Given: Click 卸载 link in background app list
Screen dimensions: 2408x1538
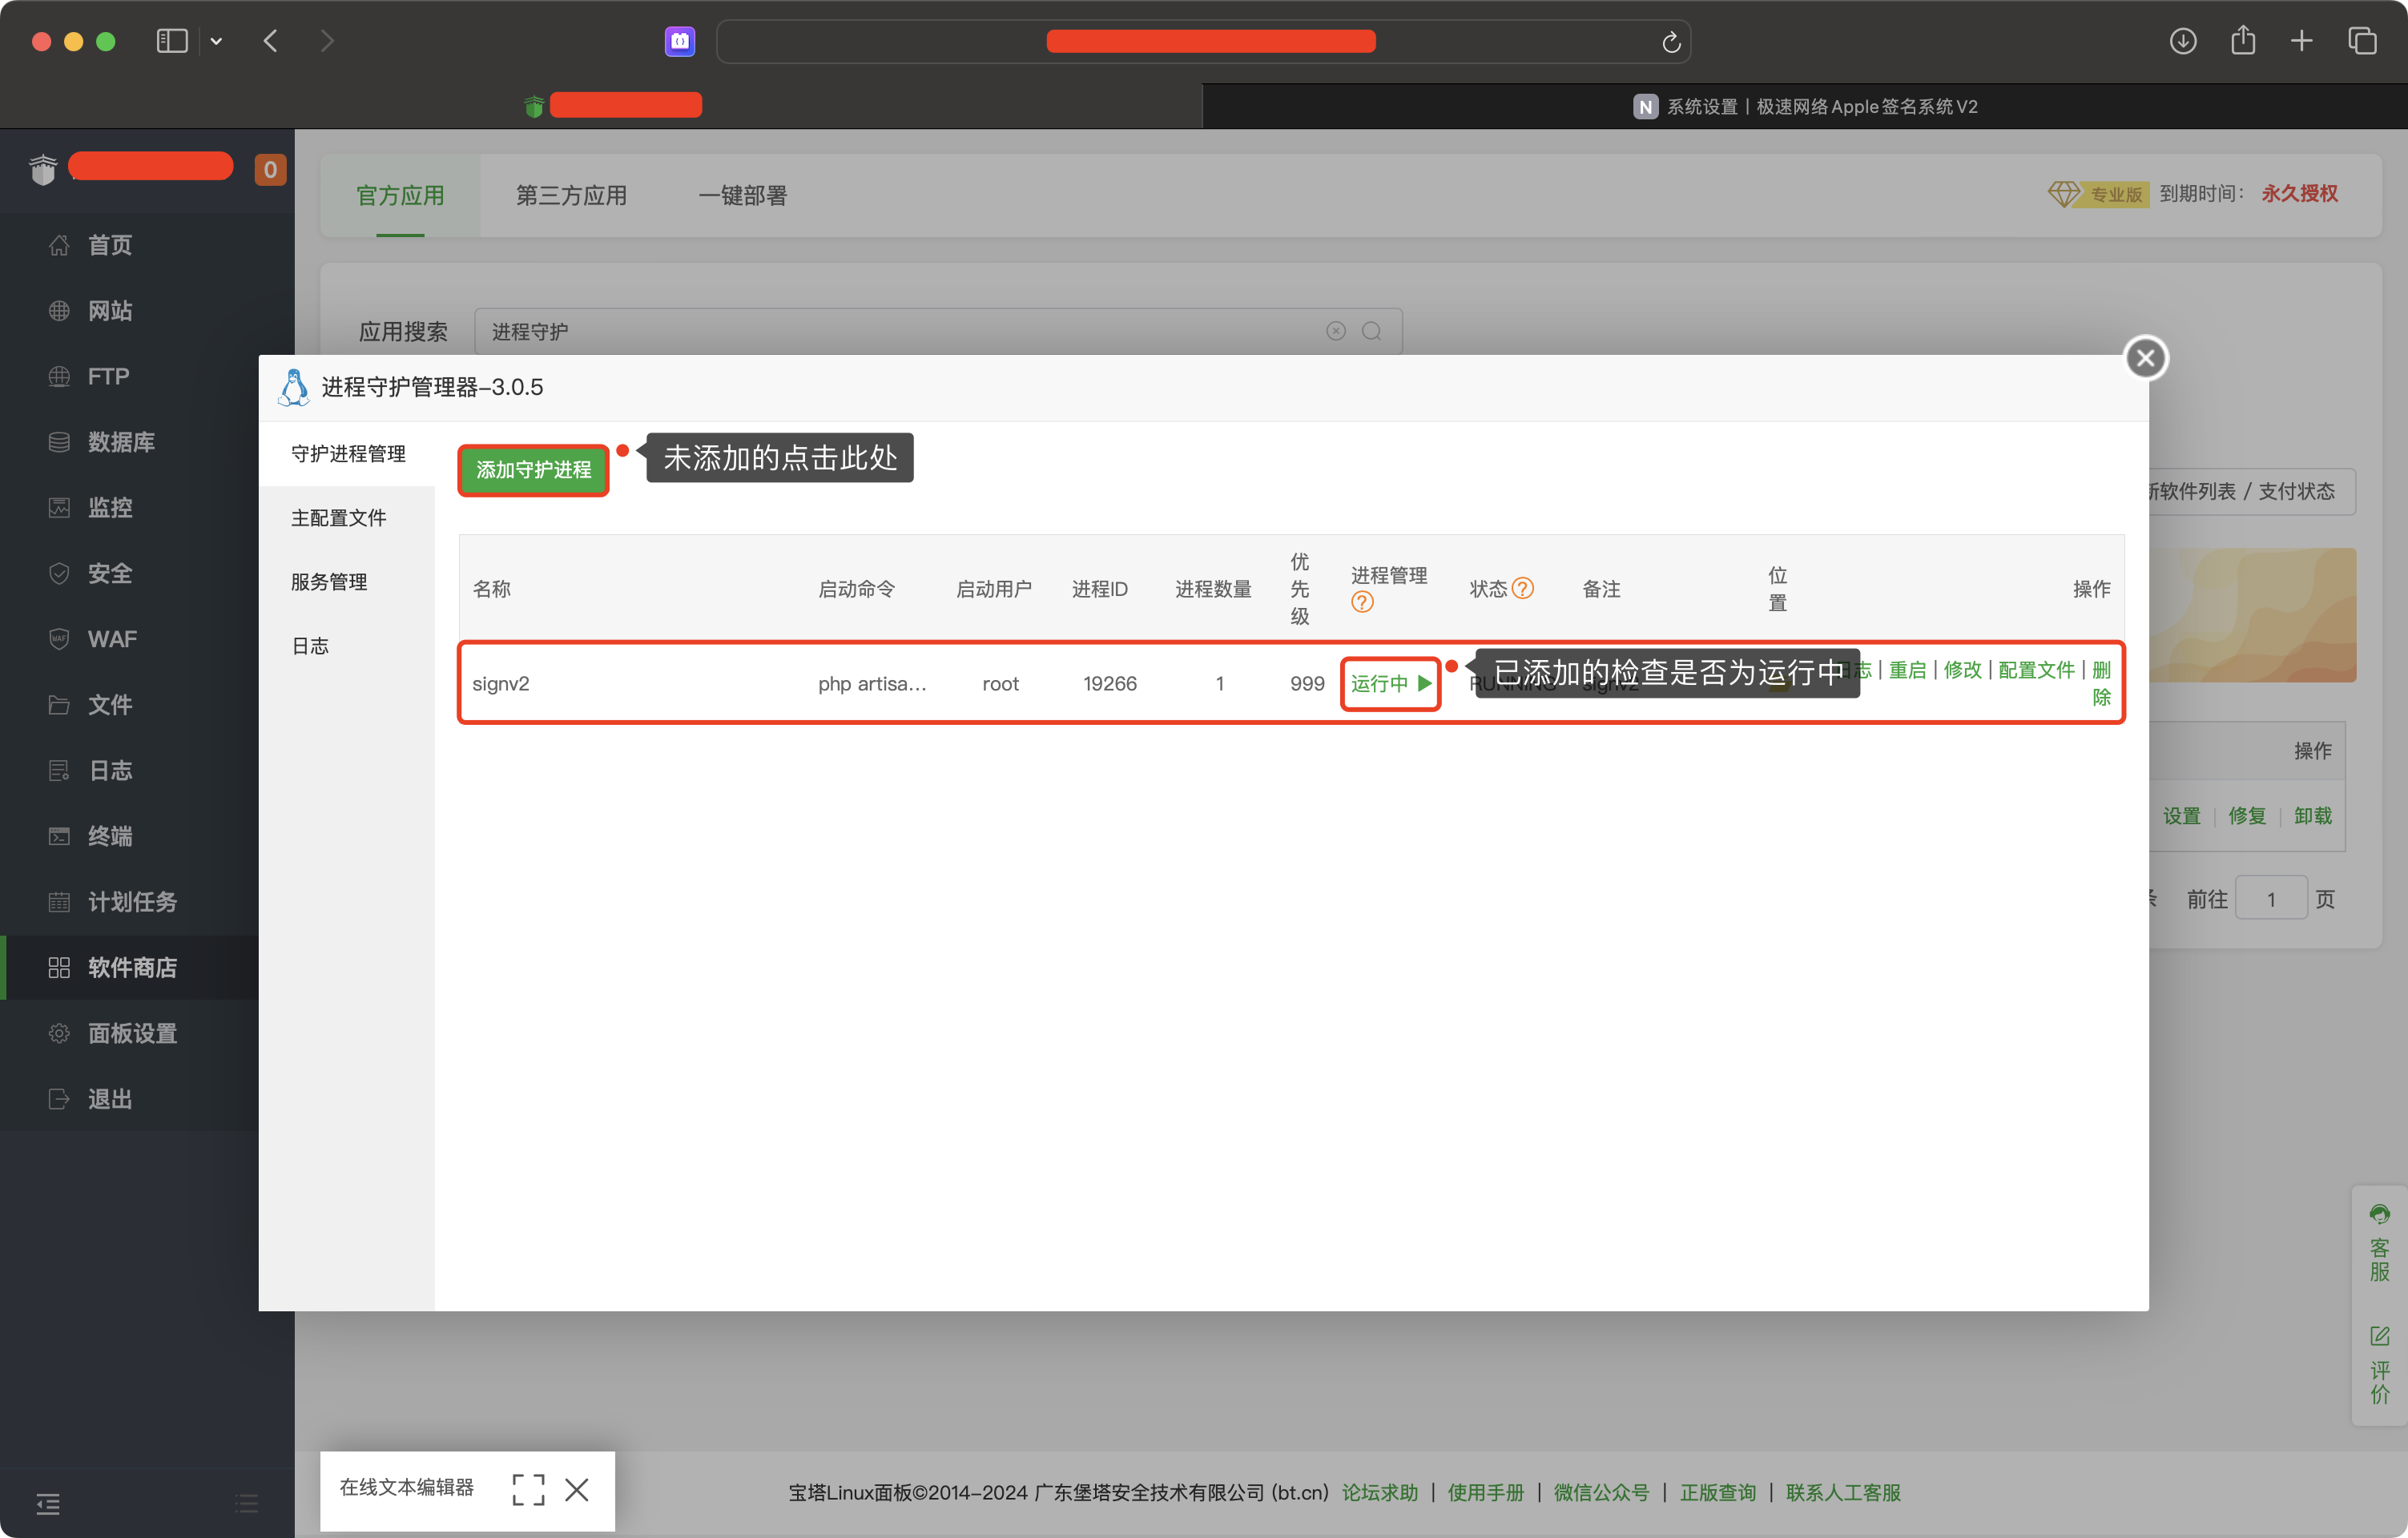Looking at the screenshot, I should tap(2313, 816).
